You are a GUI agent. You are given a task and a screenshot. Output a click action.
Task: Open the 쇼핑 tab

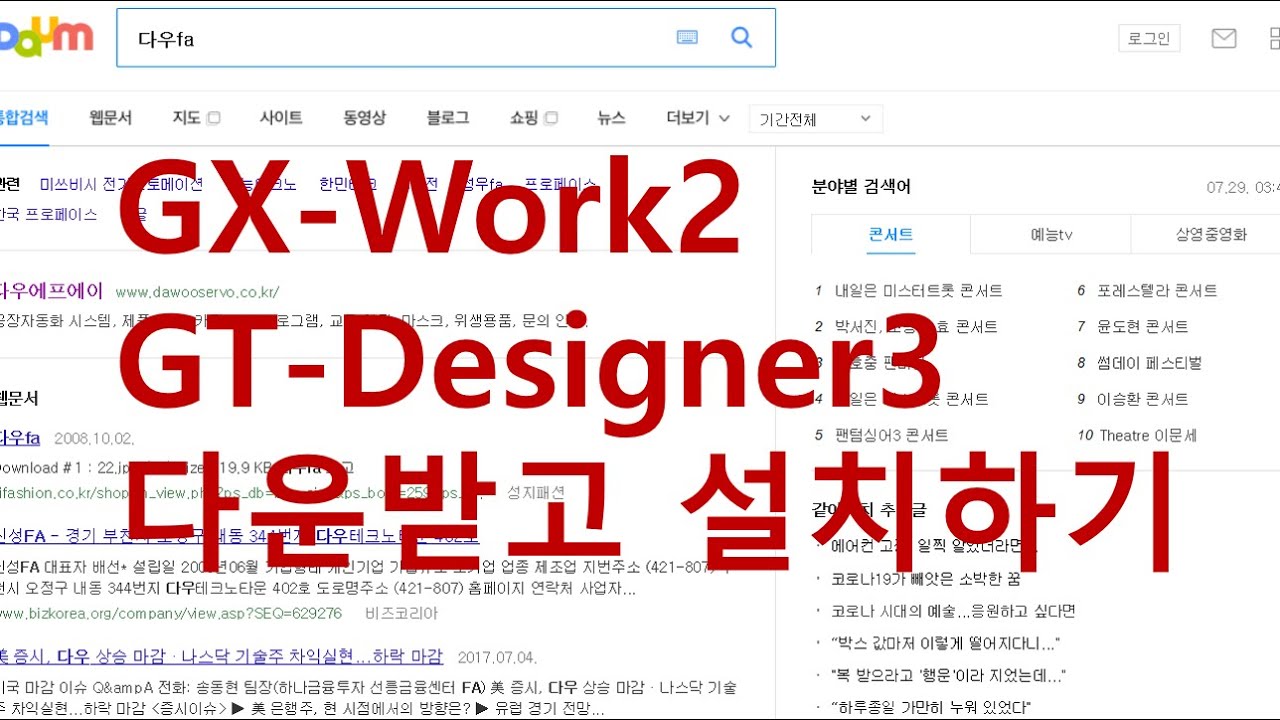(x=524, y=118)
